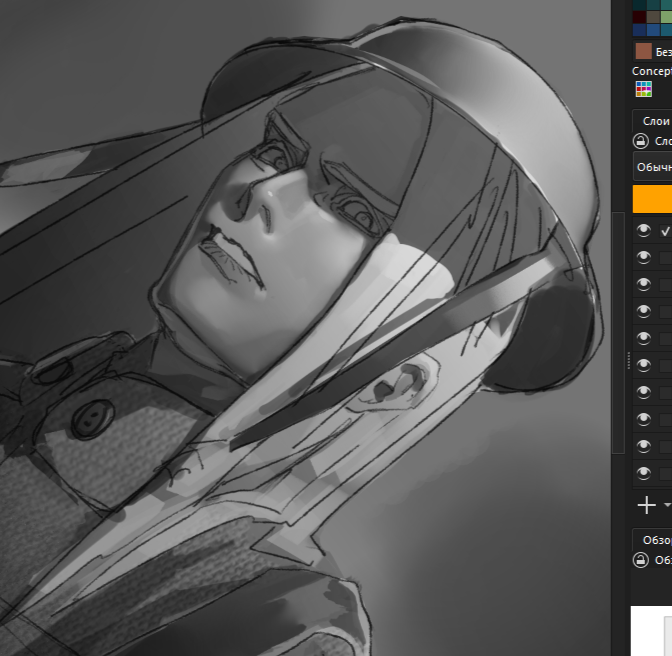Toggle visibility of the fifth layer from top

[643, 338]
